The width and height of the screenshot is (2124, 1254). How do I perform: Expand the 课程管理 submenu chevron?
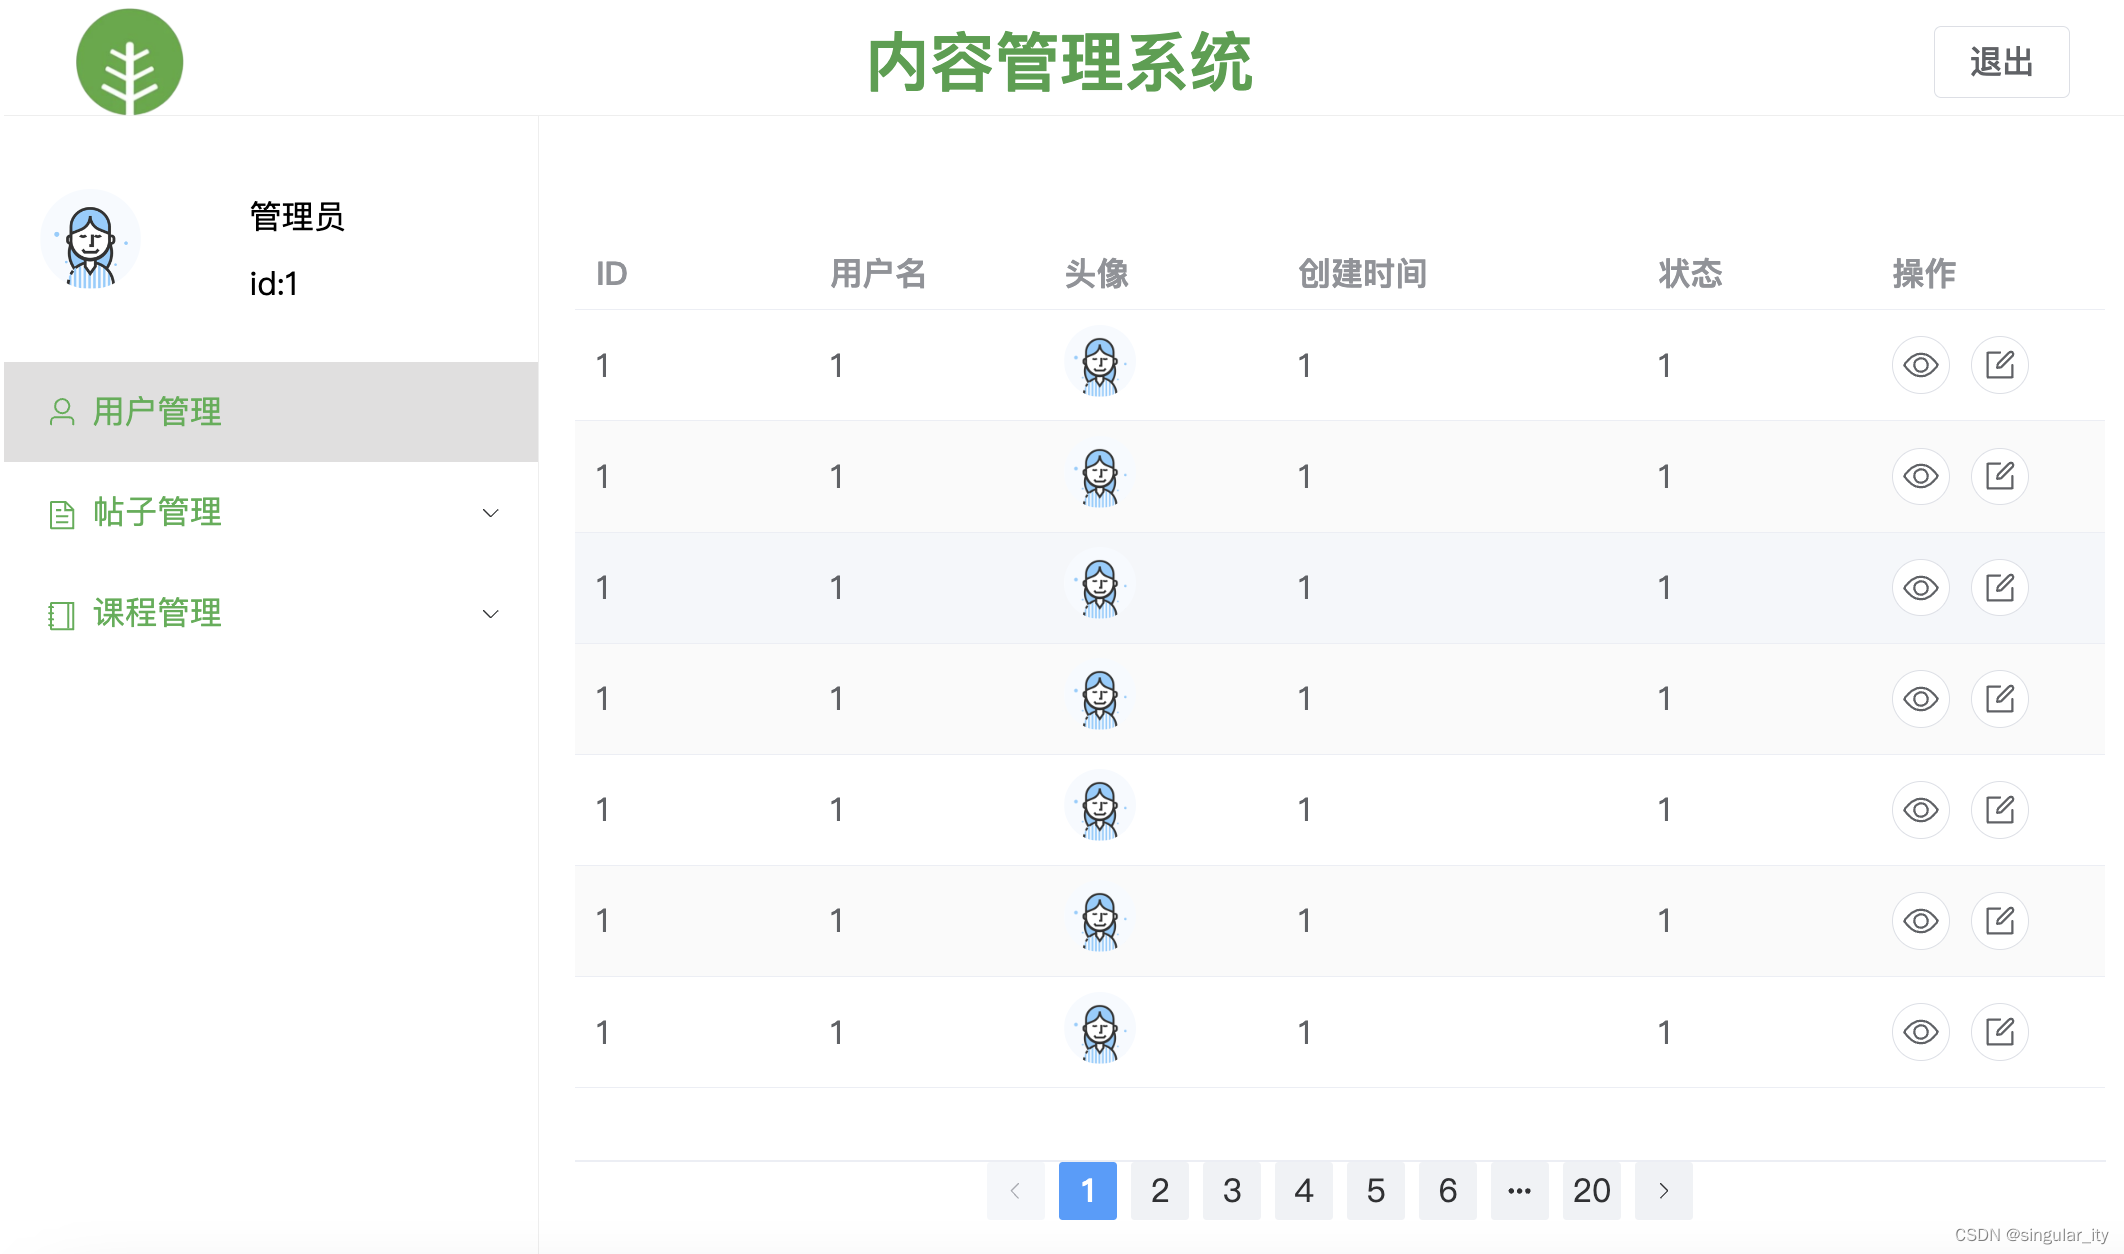click(x=490, y=614)
